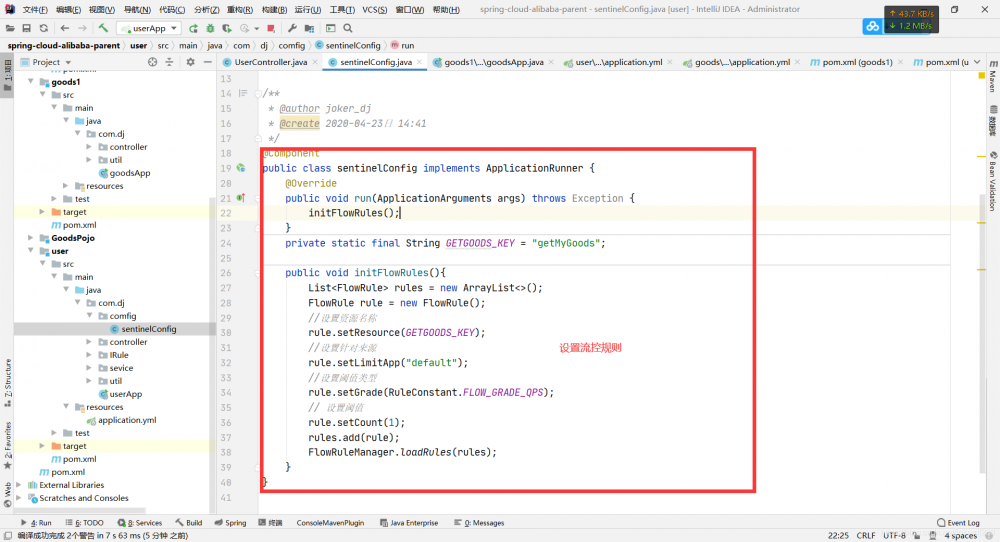The image size is (1000, 542).
Task: Click the locate/scroll-from-source target icon
Action: click(153, 62)
